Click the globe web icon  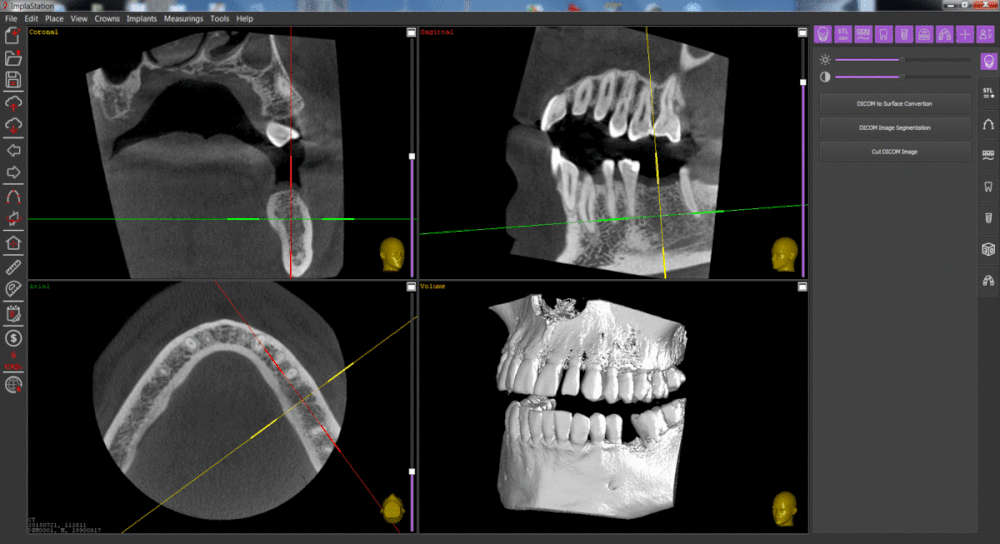point(13,385)
